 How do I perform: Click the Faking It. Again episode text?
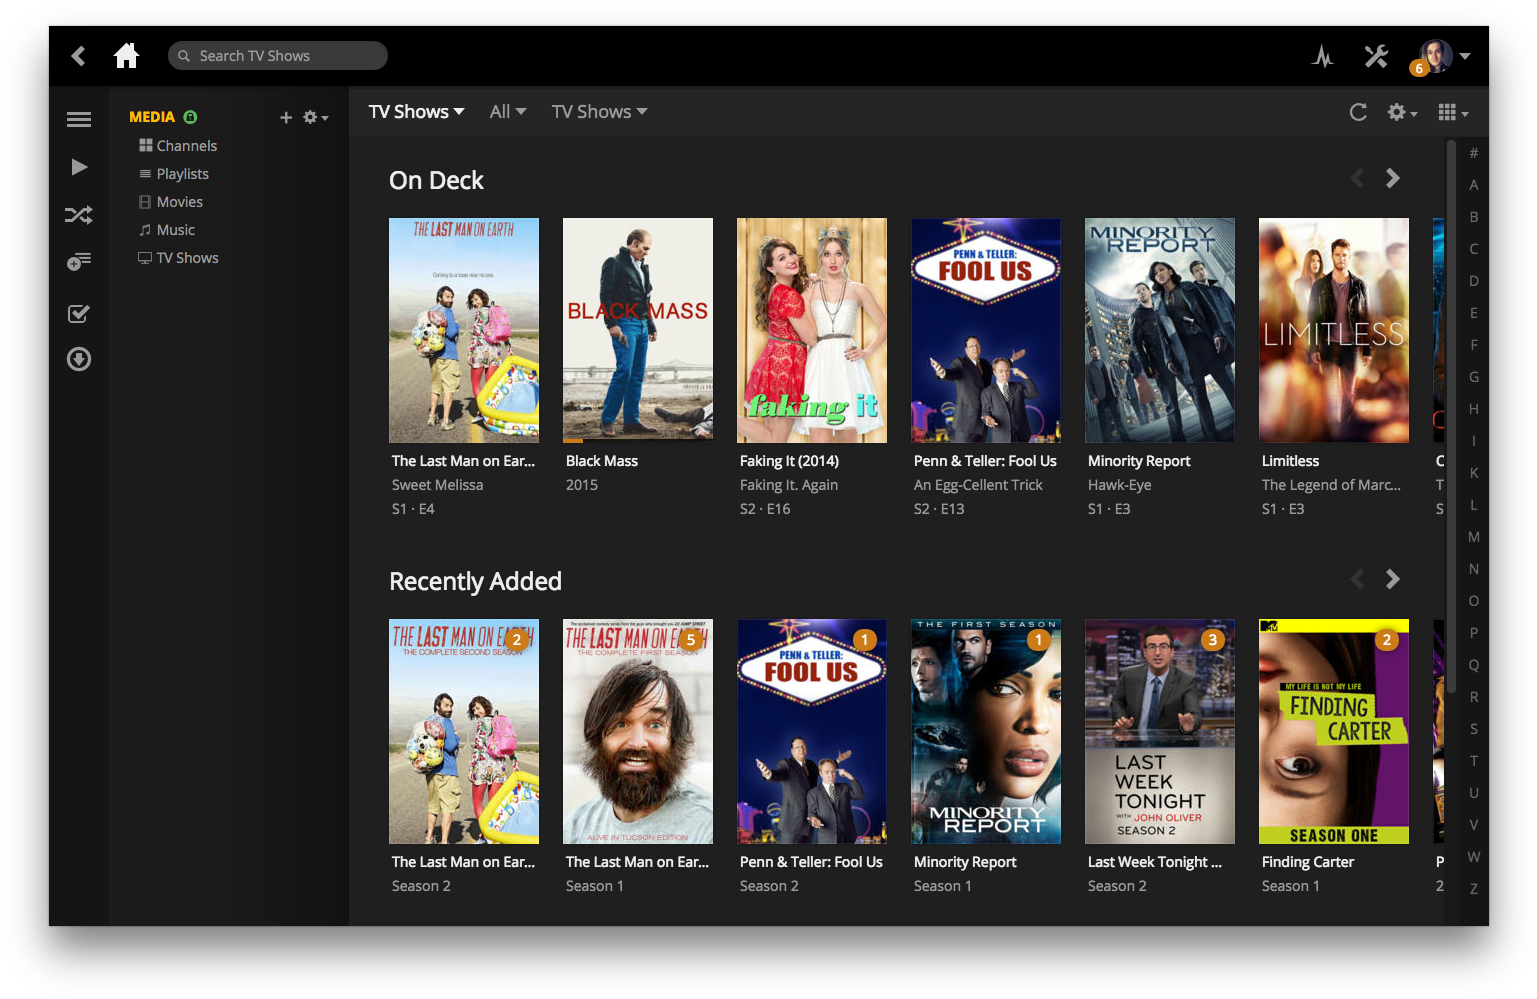point(789,485)
